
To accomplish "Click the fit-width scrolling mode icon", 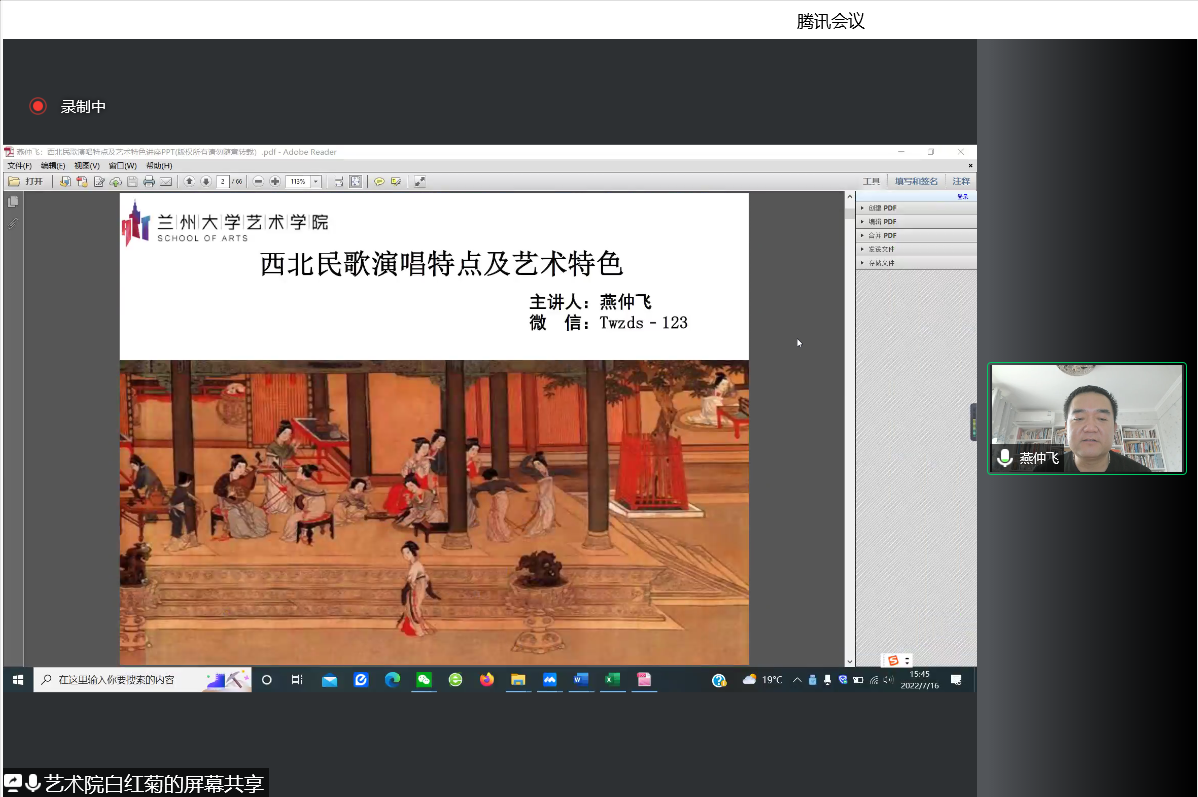I will coord(338,182).
